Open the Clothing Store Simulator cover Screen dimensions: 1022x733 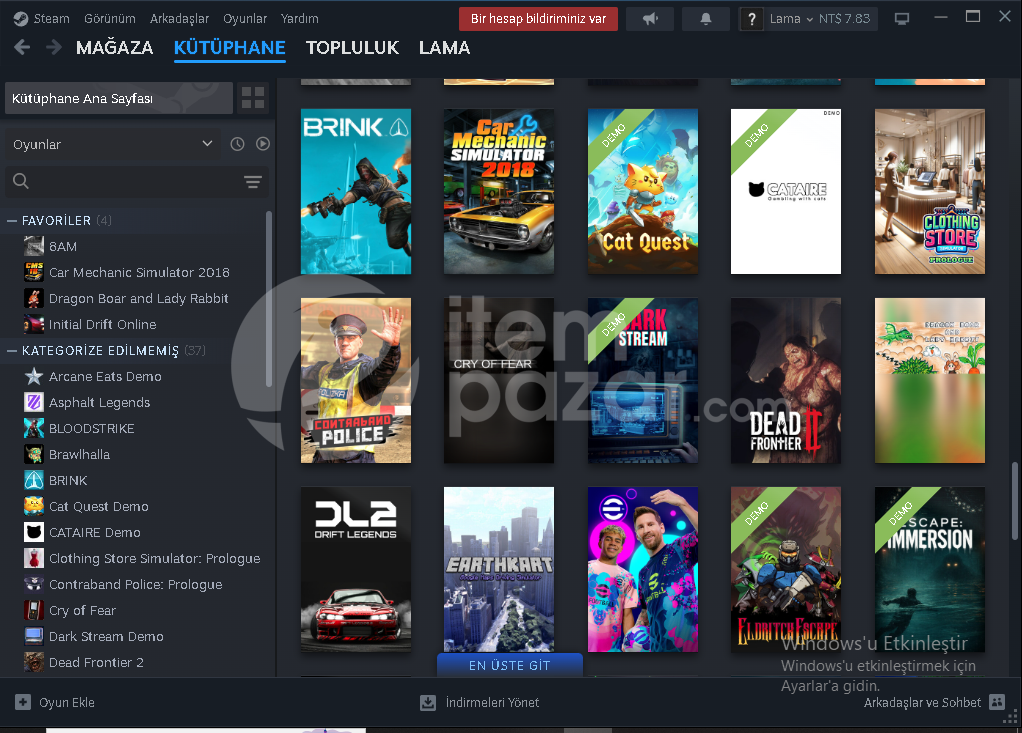pos(929,192)
